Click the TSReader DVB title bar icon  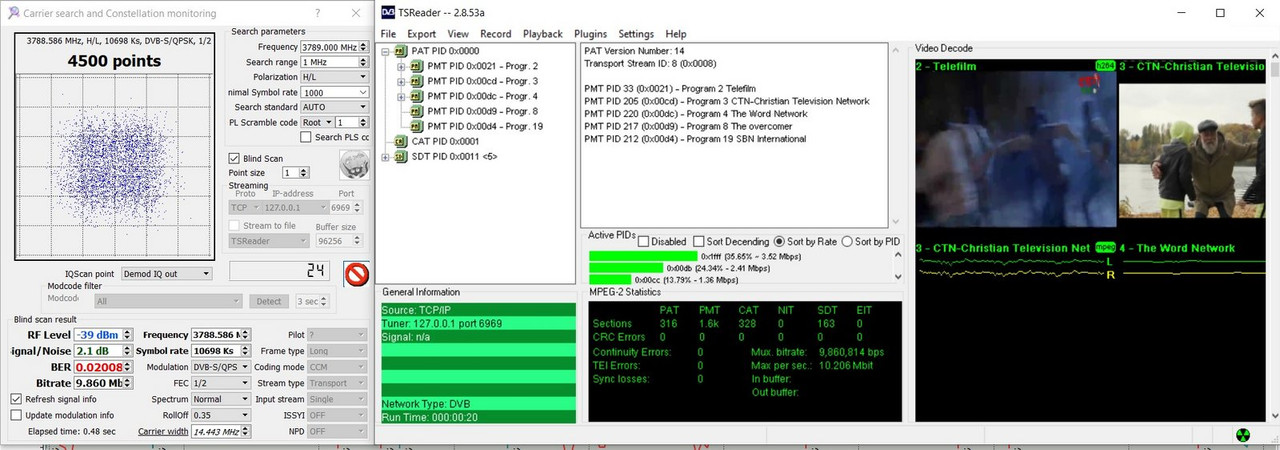[390, 13]
